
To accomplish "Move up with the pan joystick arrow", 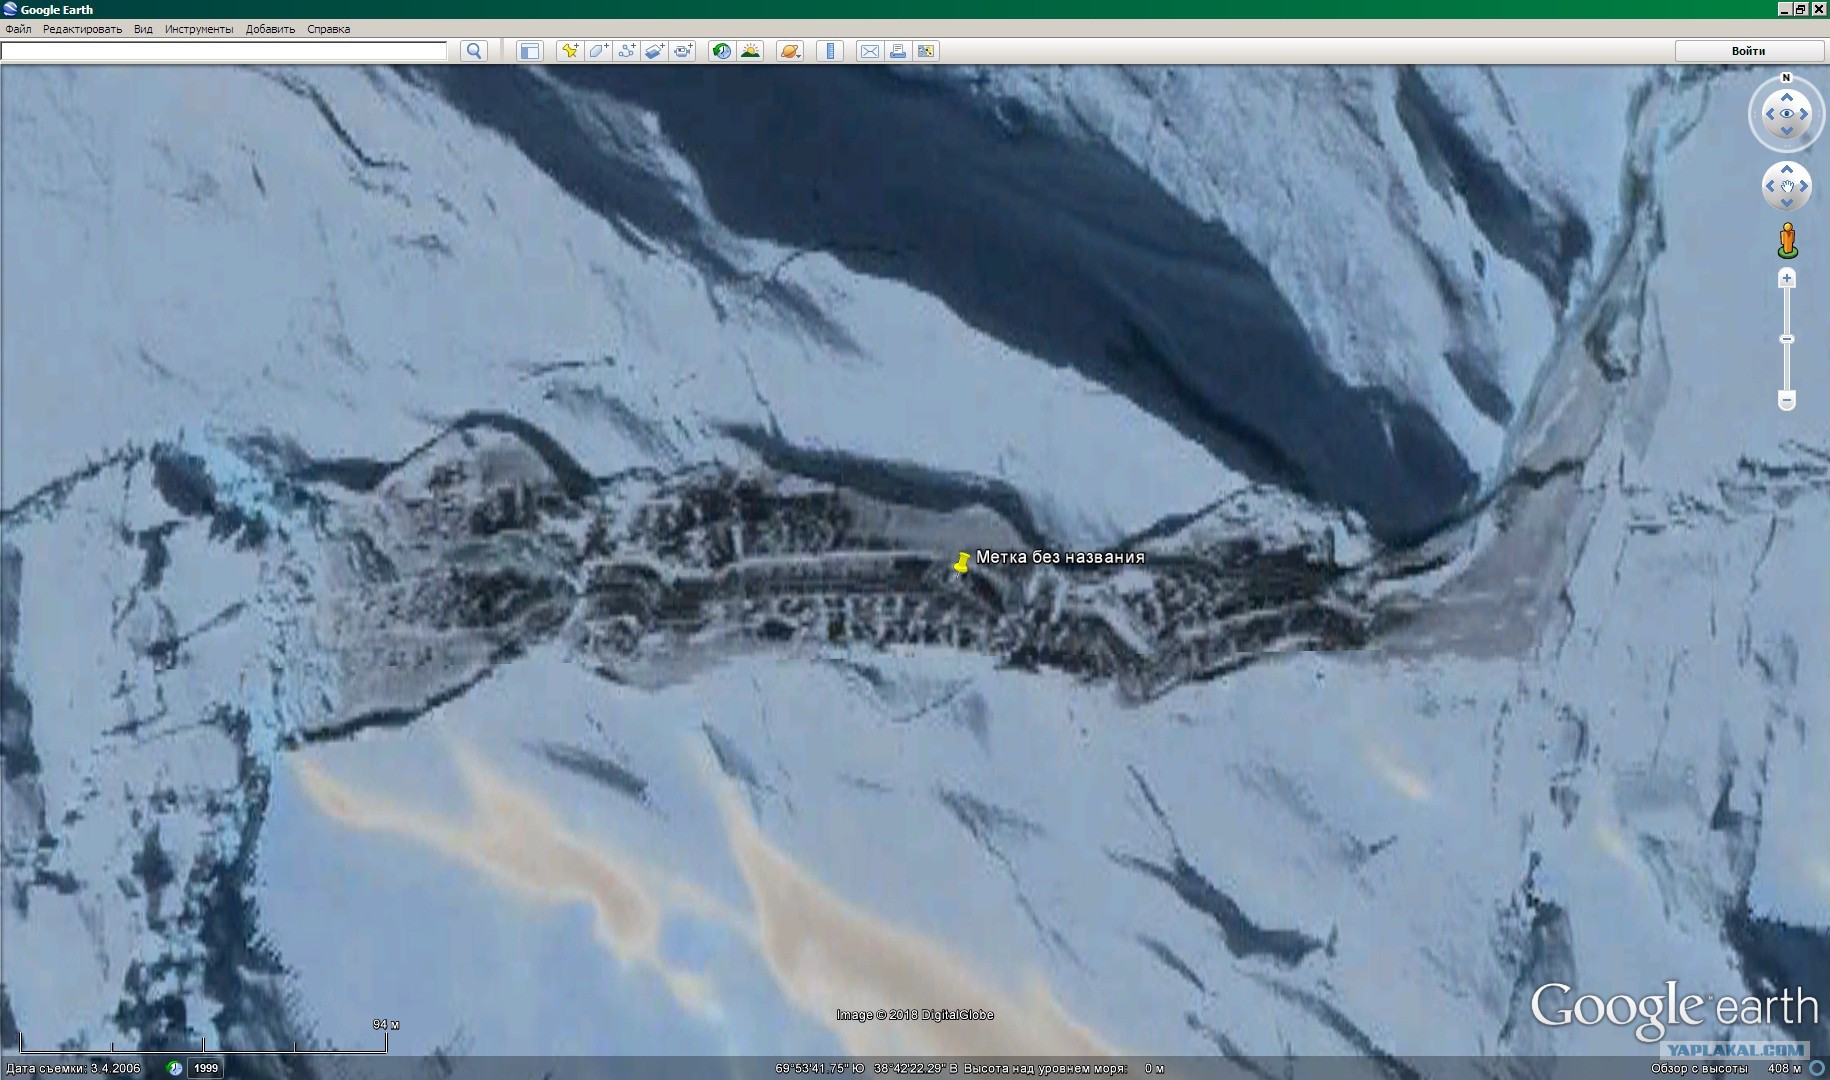I will click(x=1787, y=170).
